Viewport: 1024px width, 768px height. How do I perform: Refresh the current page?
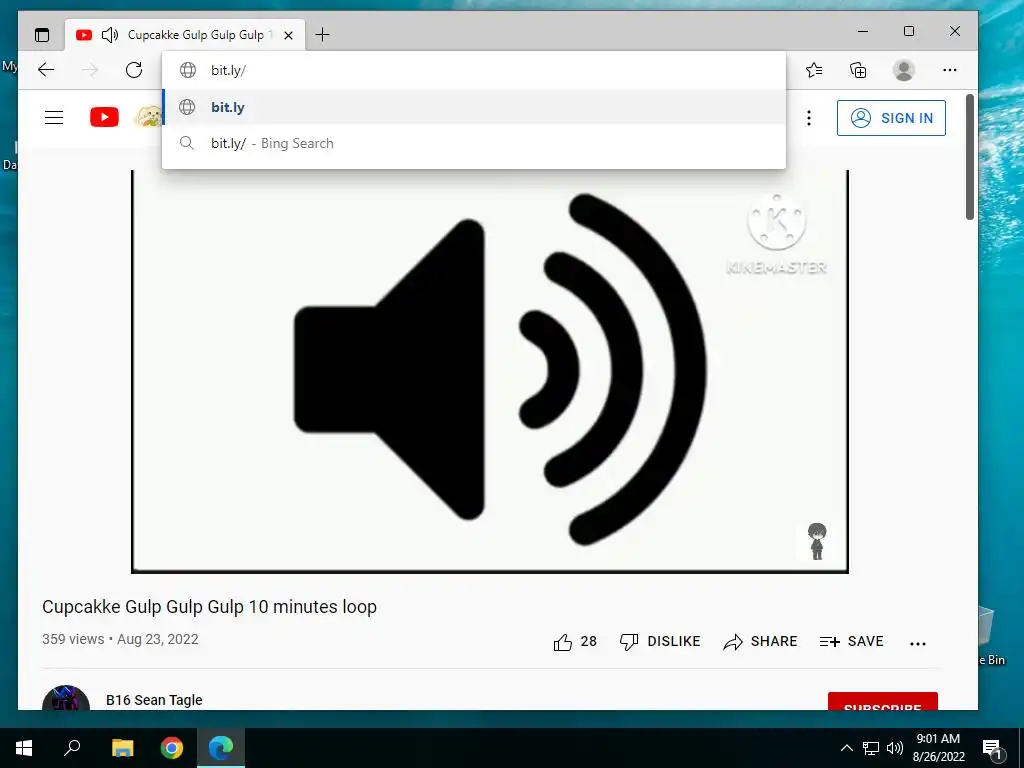134,70
